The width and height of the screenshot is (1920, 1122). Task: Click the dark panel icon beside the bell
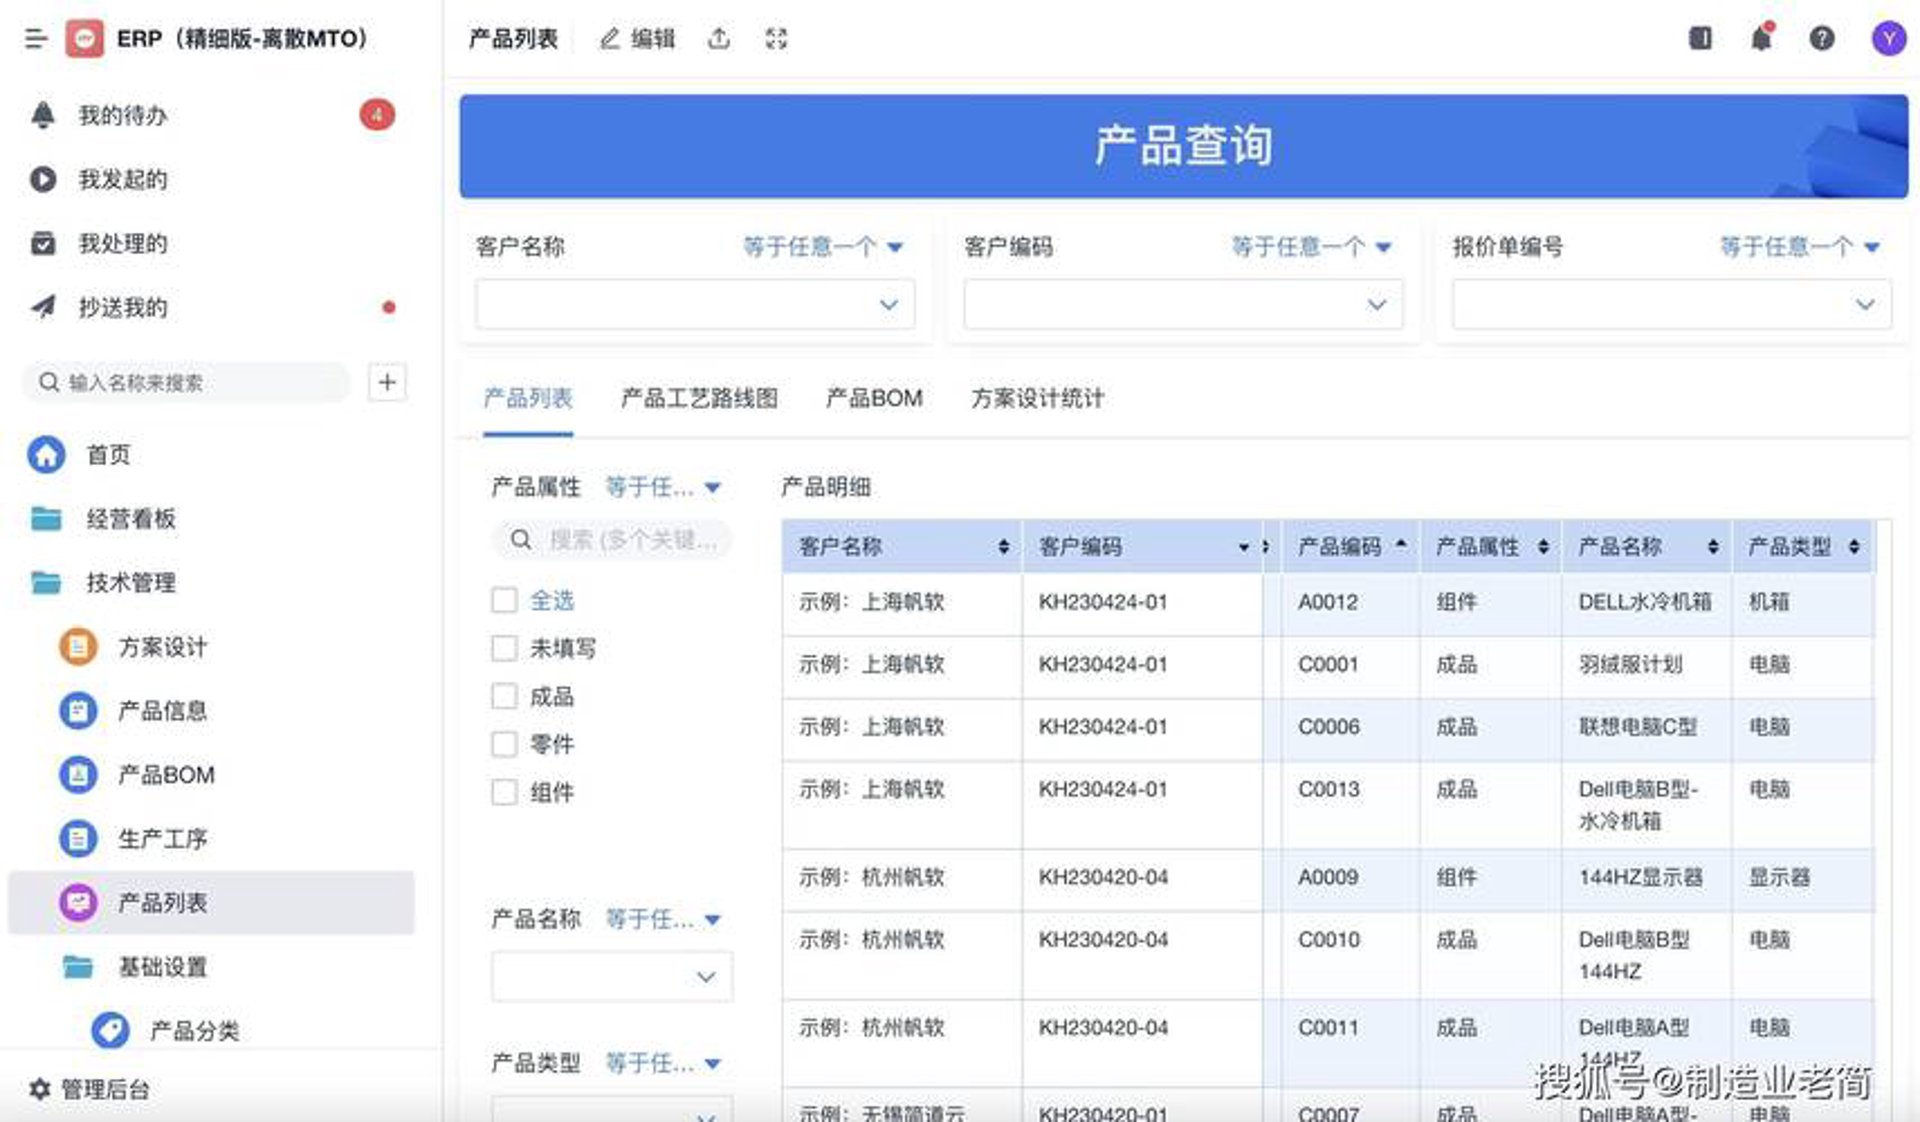click(x=1700, y=38)
